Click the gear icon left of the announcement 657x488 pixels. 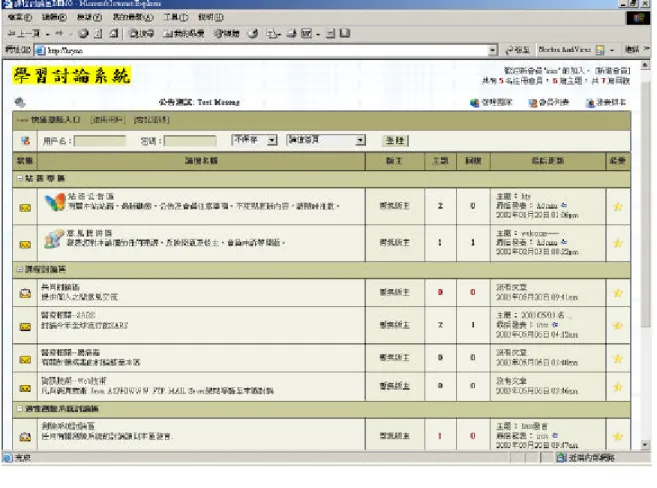click(20, 102)
